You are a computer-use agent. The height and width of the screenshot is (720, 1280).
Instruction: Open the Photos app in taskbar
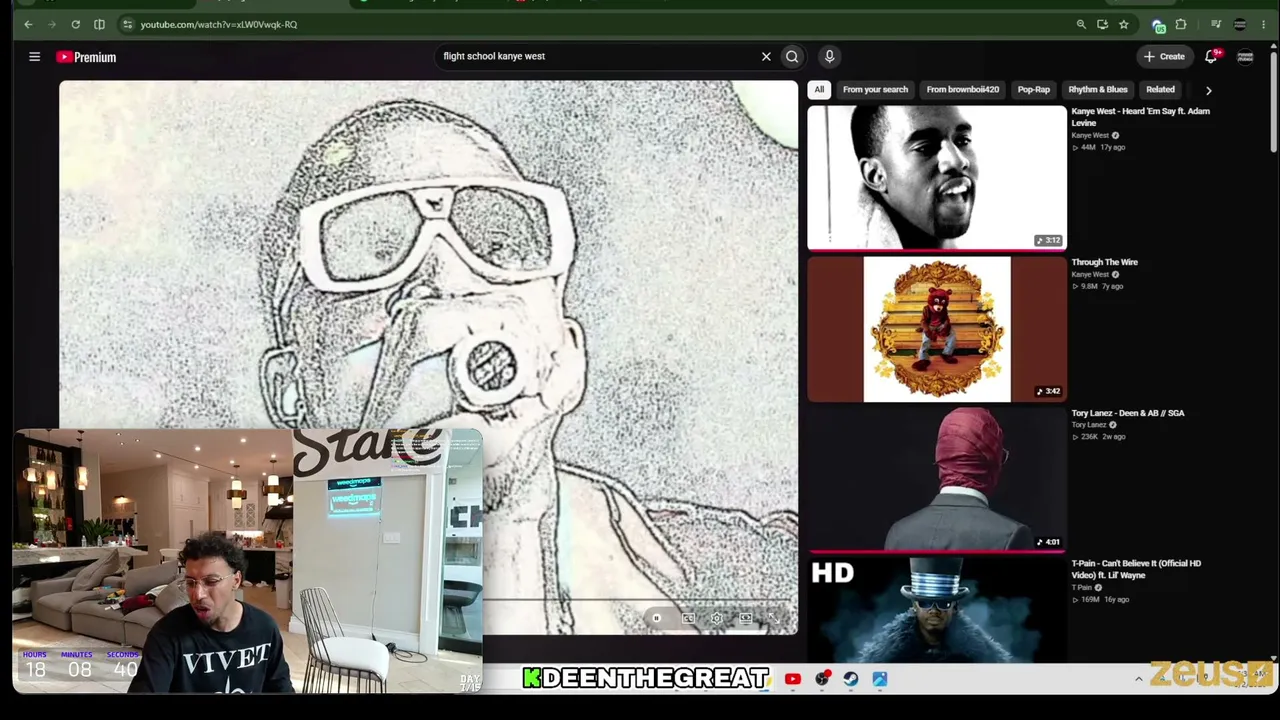click(880, 679)
